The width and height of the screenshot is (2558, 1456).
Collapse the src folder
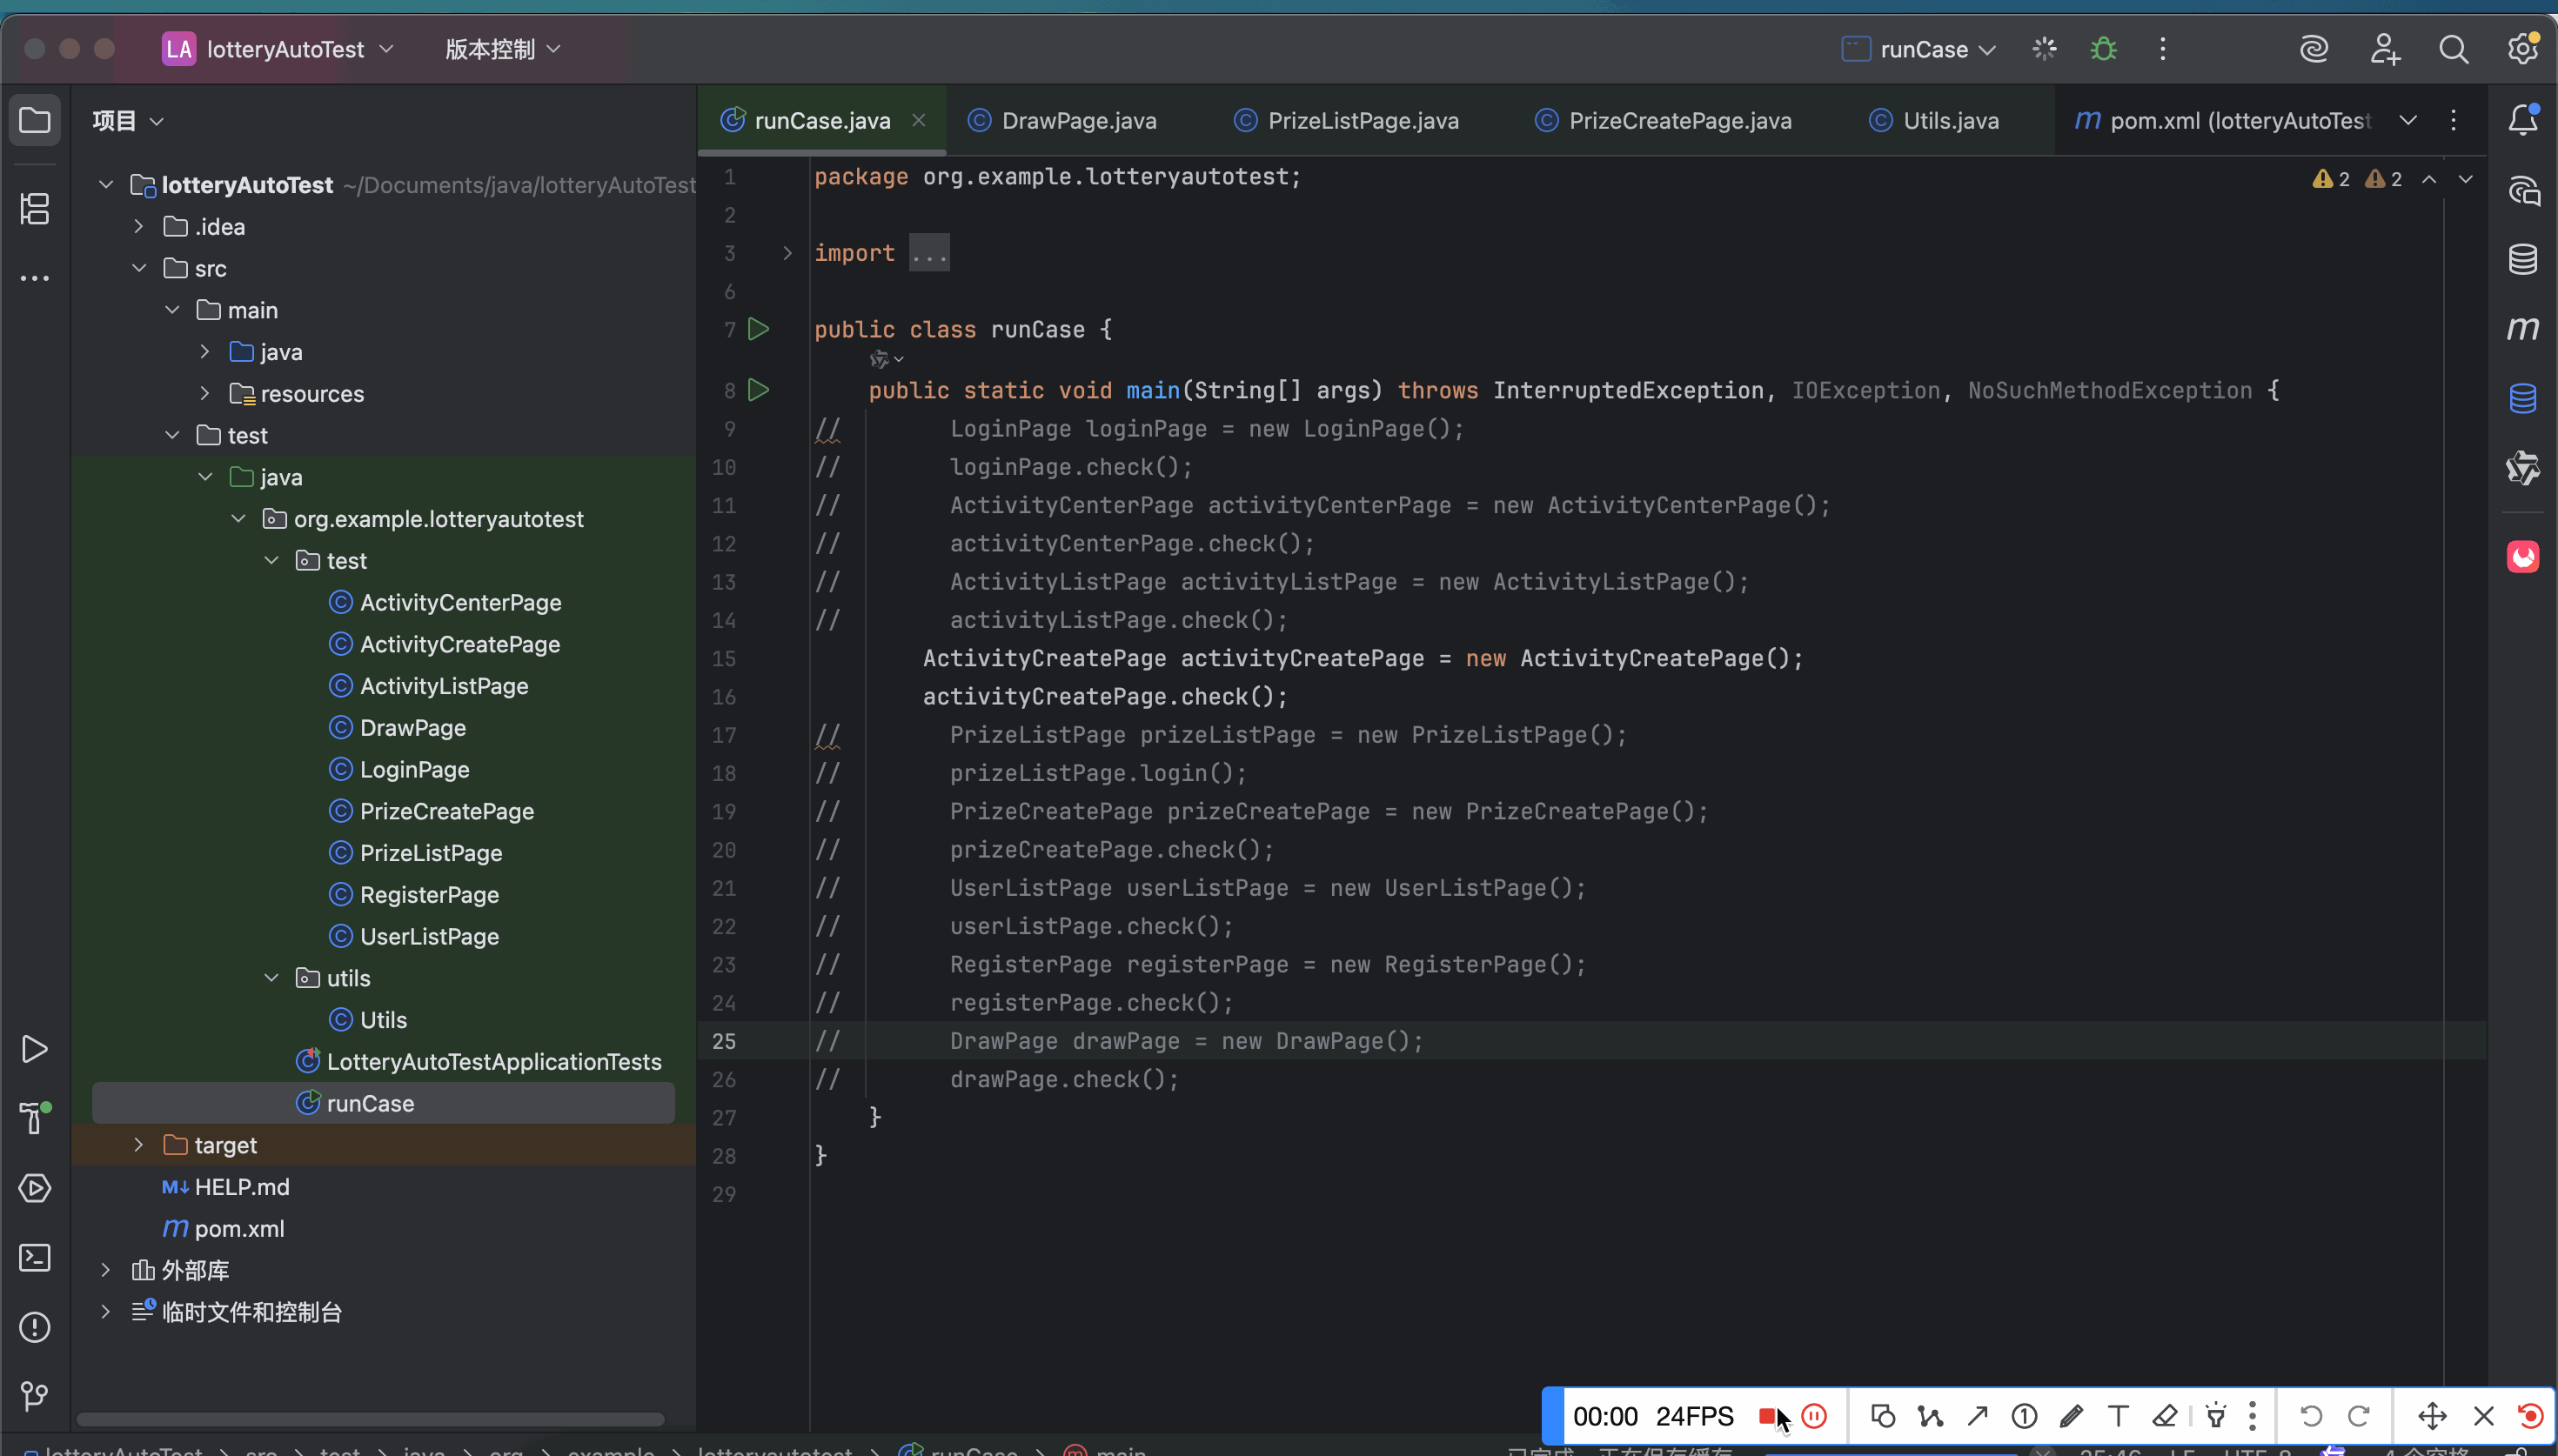tap(139, 269)
